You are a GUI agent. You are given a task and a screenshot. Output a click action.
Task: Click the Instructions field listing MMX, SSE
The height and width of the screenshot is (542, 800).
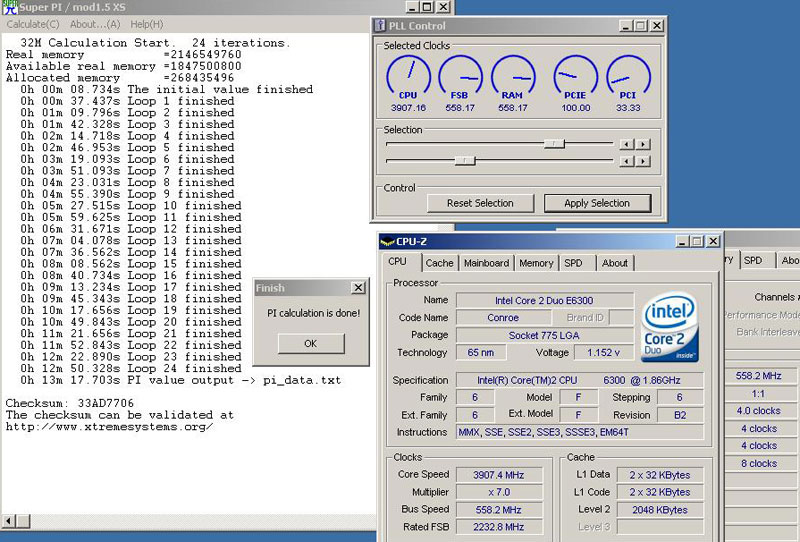(x=580, y=432)
